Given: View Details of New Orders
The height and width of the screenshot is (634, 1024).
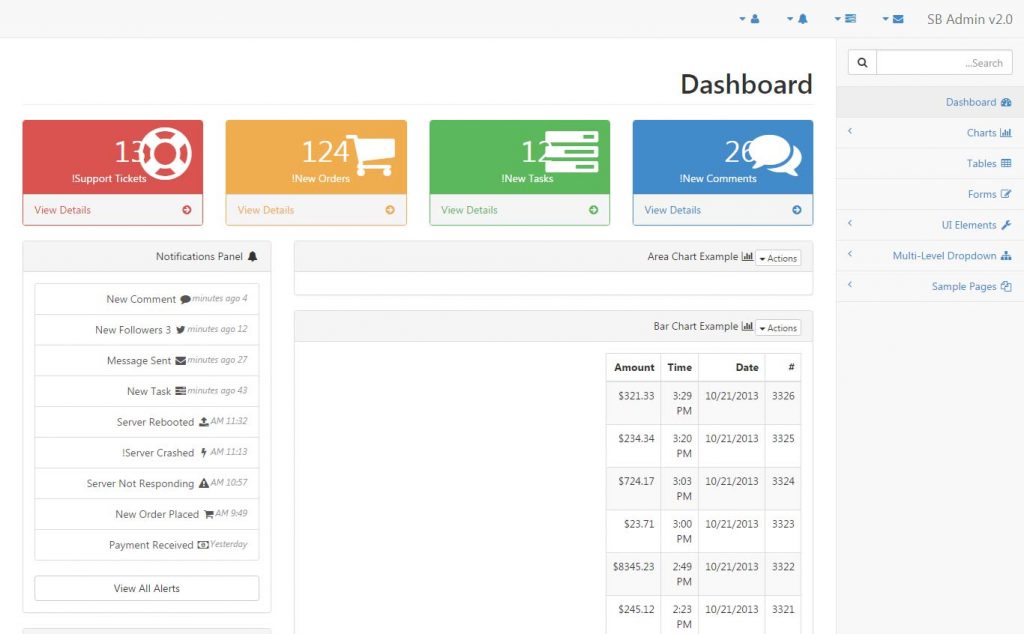Looking at the screenshot, I should (316, 210).
